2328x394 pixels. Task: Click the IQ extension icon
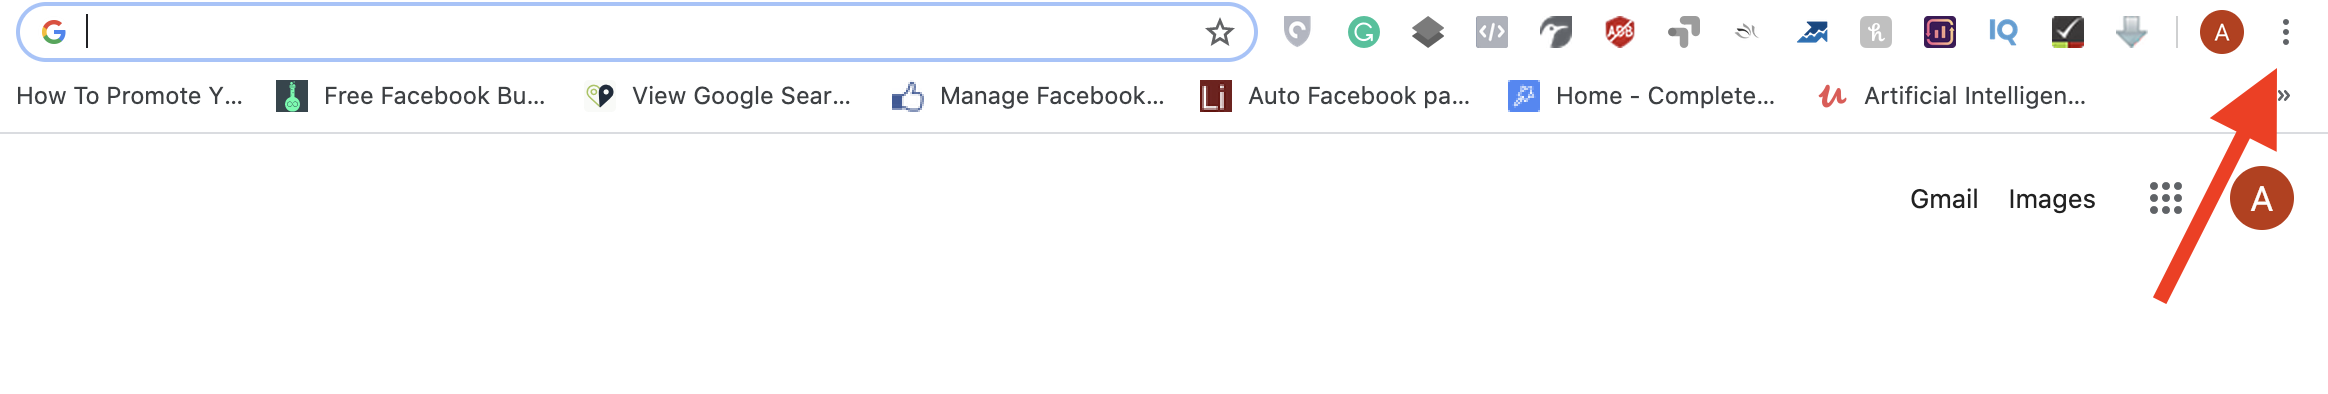[x=2003, y=33]
